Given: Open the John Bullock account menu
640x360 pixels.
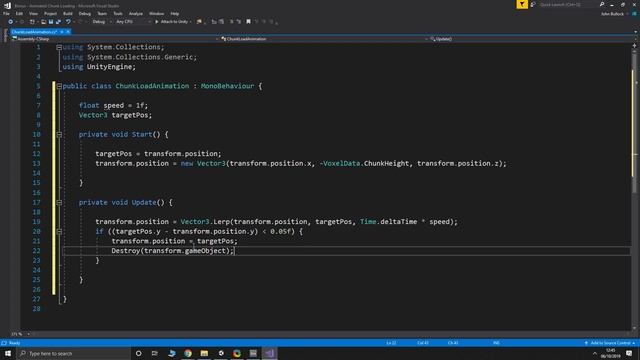Looking at the screenshot, I should [612, 14].
